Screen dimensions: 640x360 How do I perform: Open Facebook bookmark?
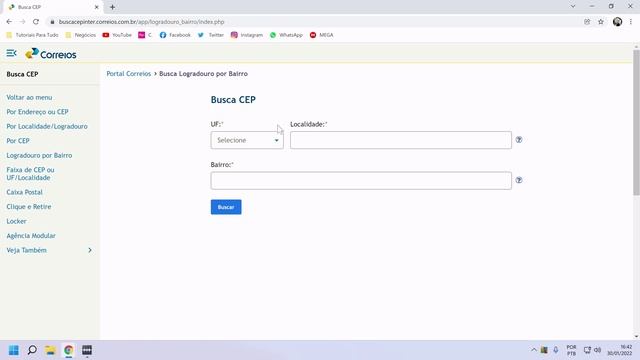175,35
